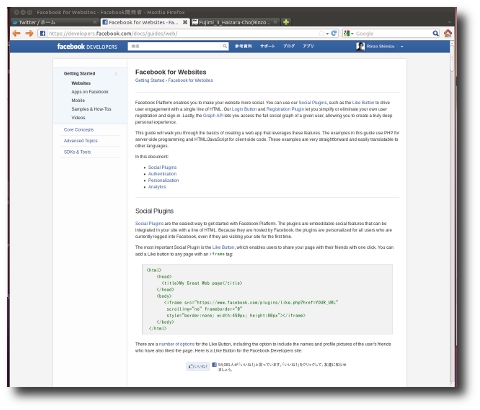480x410 pixels.
Task: Open the アプリ navigation item
Action: pos(308,46)
